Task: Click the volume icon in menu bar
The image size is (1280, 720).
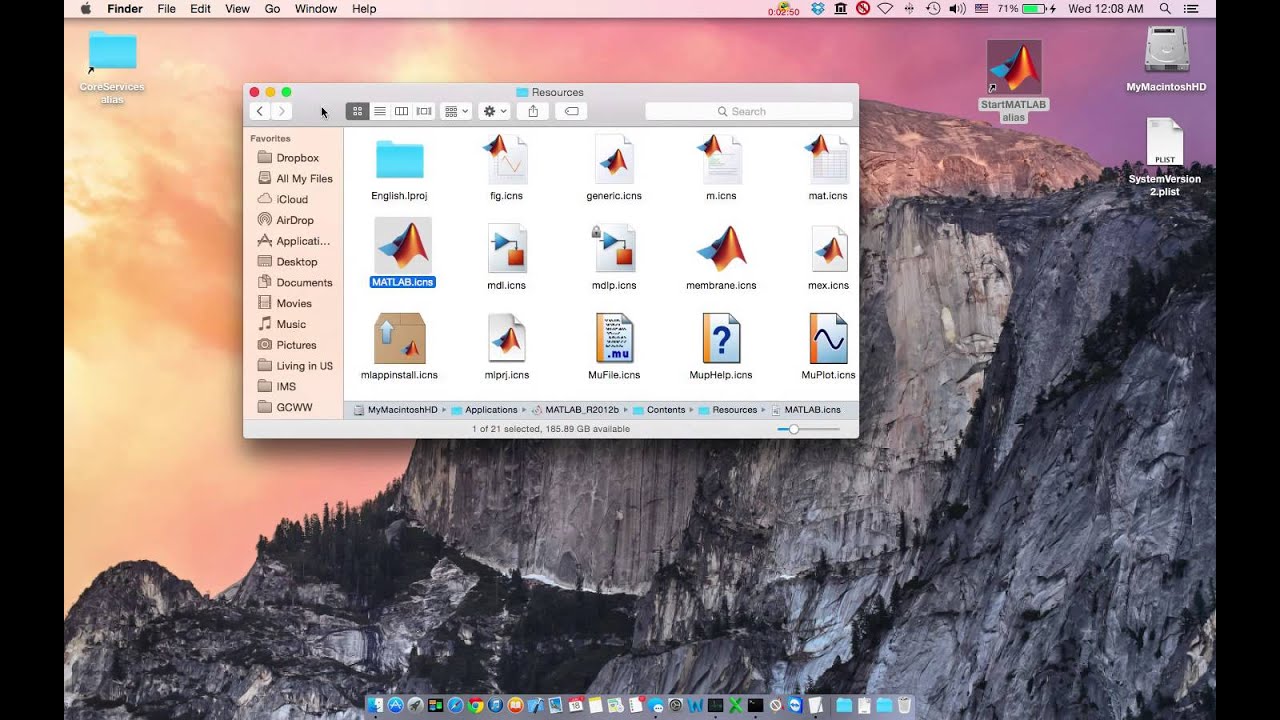Action: (957, 9)
